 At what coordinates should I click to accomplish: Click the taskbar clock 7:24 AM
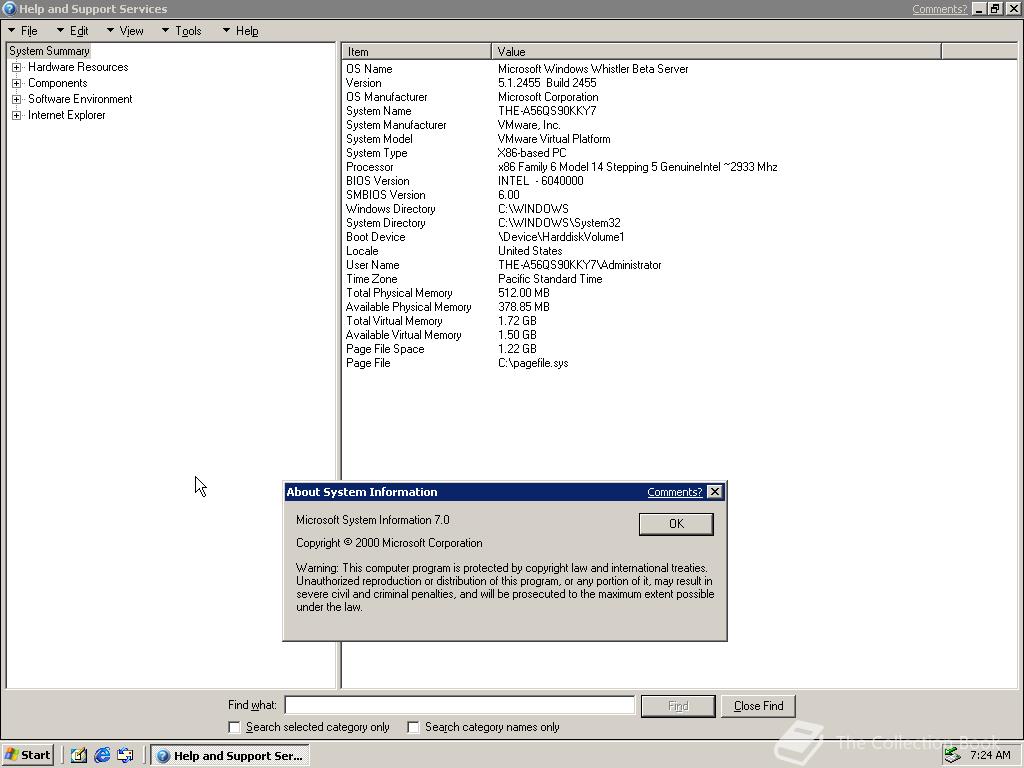pos(990,755)
